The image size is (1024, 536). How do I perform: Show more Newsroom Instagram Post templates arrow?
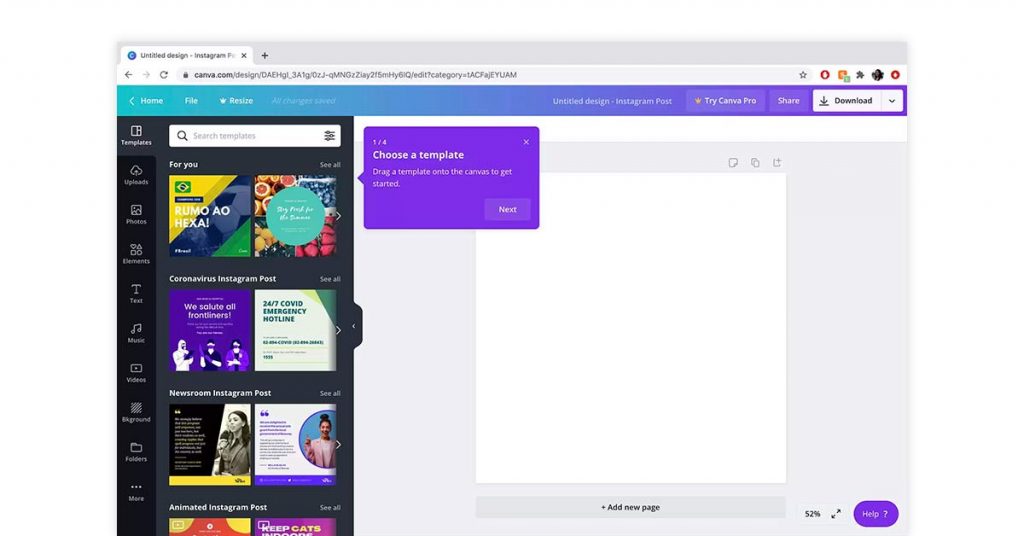pos(338,445)
